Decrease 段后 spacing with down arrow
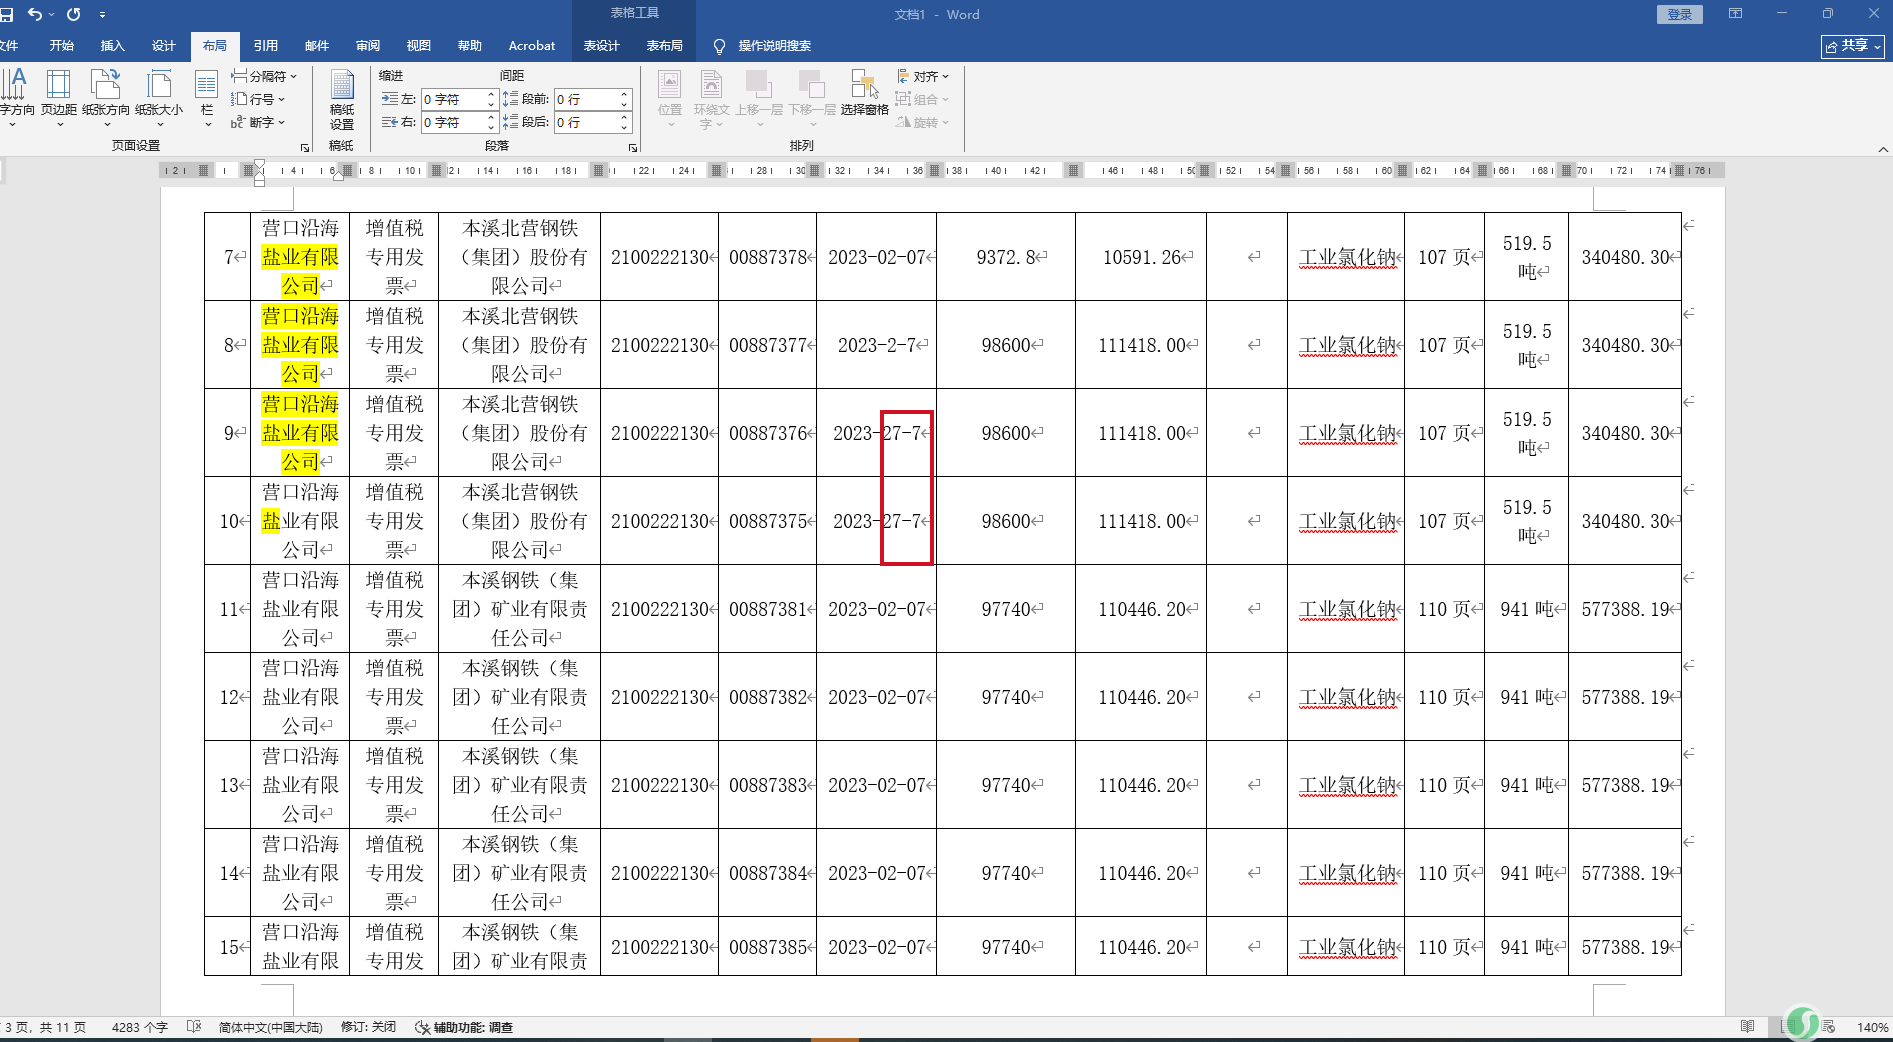 click(624, 127)
